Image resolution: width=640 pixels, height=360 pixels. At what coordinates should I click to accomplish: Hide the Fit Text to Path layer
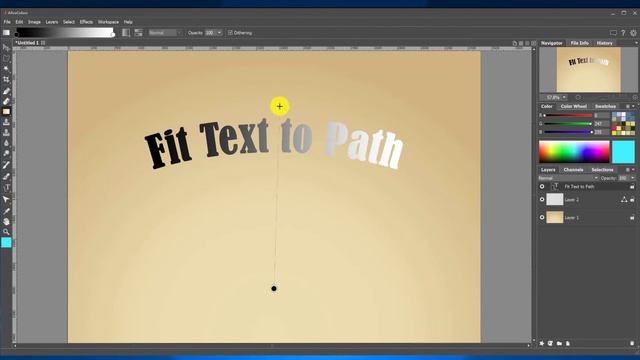(542, 187)
